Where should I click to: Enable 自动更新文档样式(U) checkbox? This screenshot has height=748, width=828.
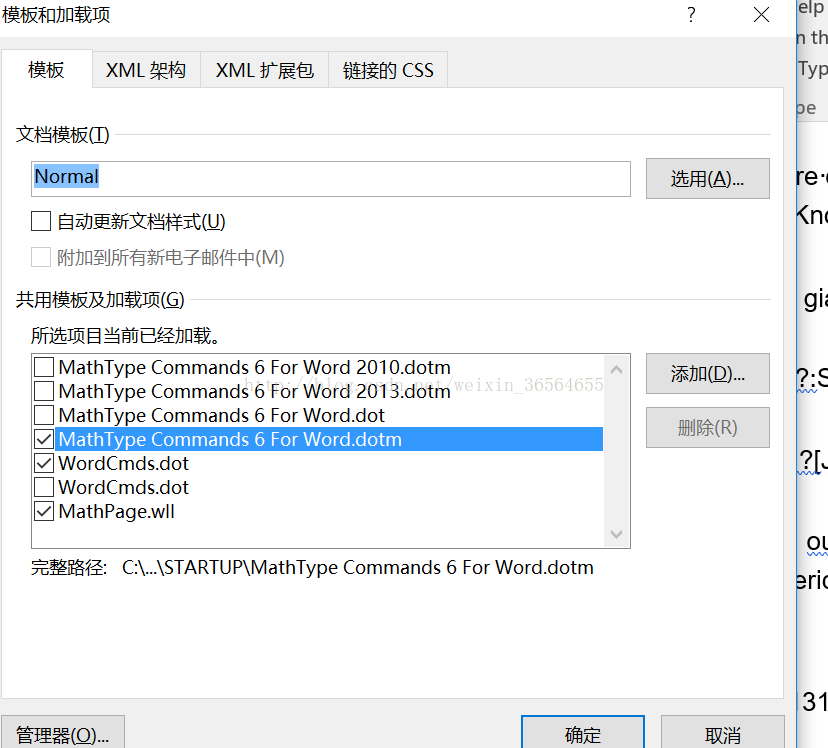click(41, 221)
